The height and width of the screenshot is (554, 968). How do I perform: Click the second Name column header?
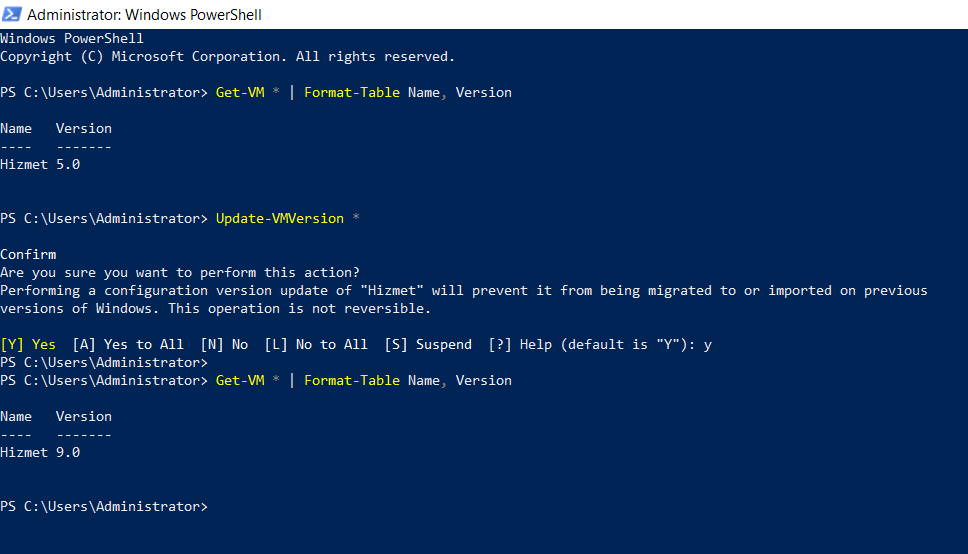click(16, 416)
